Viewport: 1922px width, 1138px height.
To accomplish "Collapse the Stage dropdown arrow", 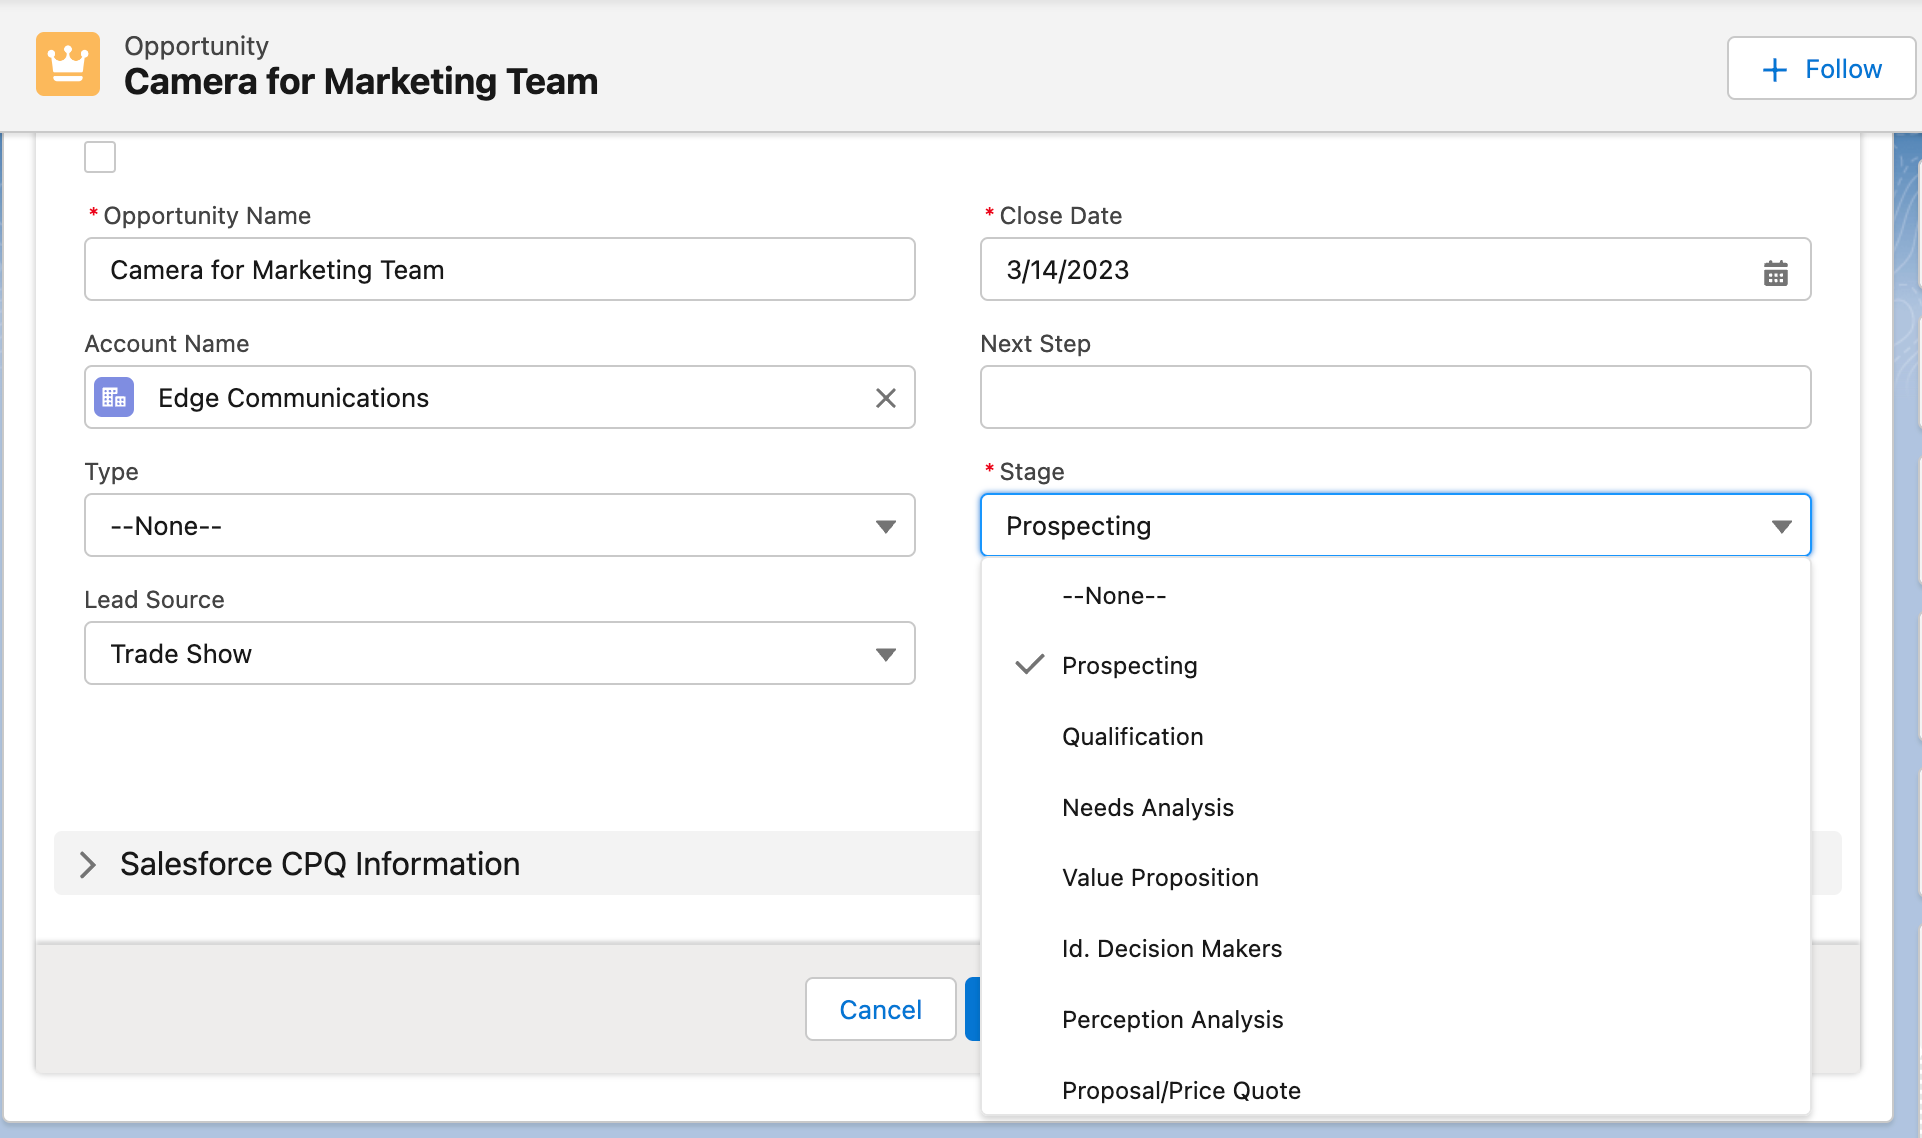I will [x=1782, y=525].
